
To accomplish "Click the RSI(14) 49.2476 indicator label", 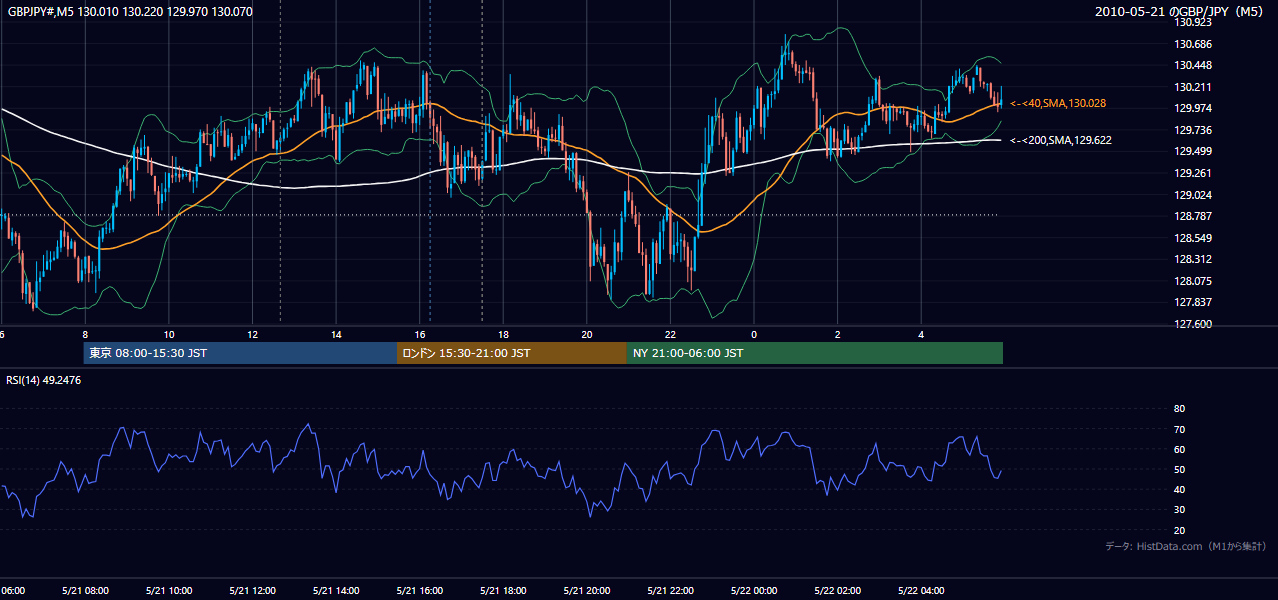I will point(44,380).
